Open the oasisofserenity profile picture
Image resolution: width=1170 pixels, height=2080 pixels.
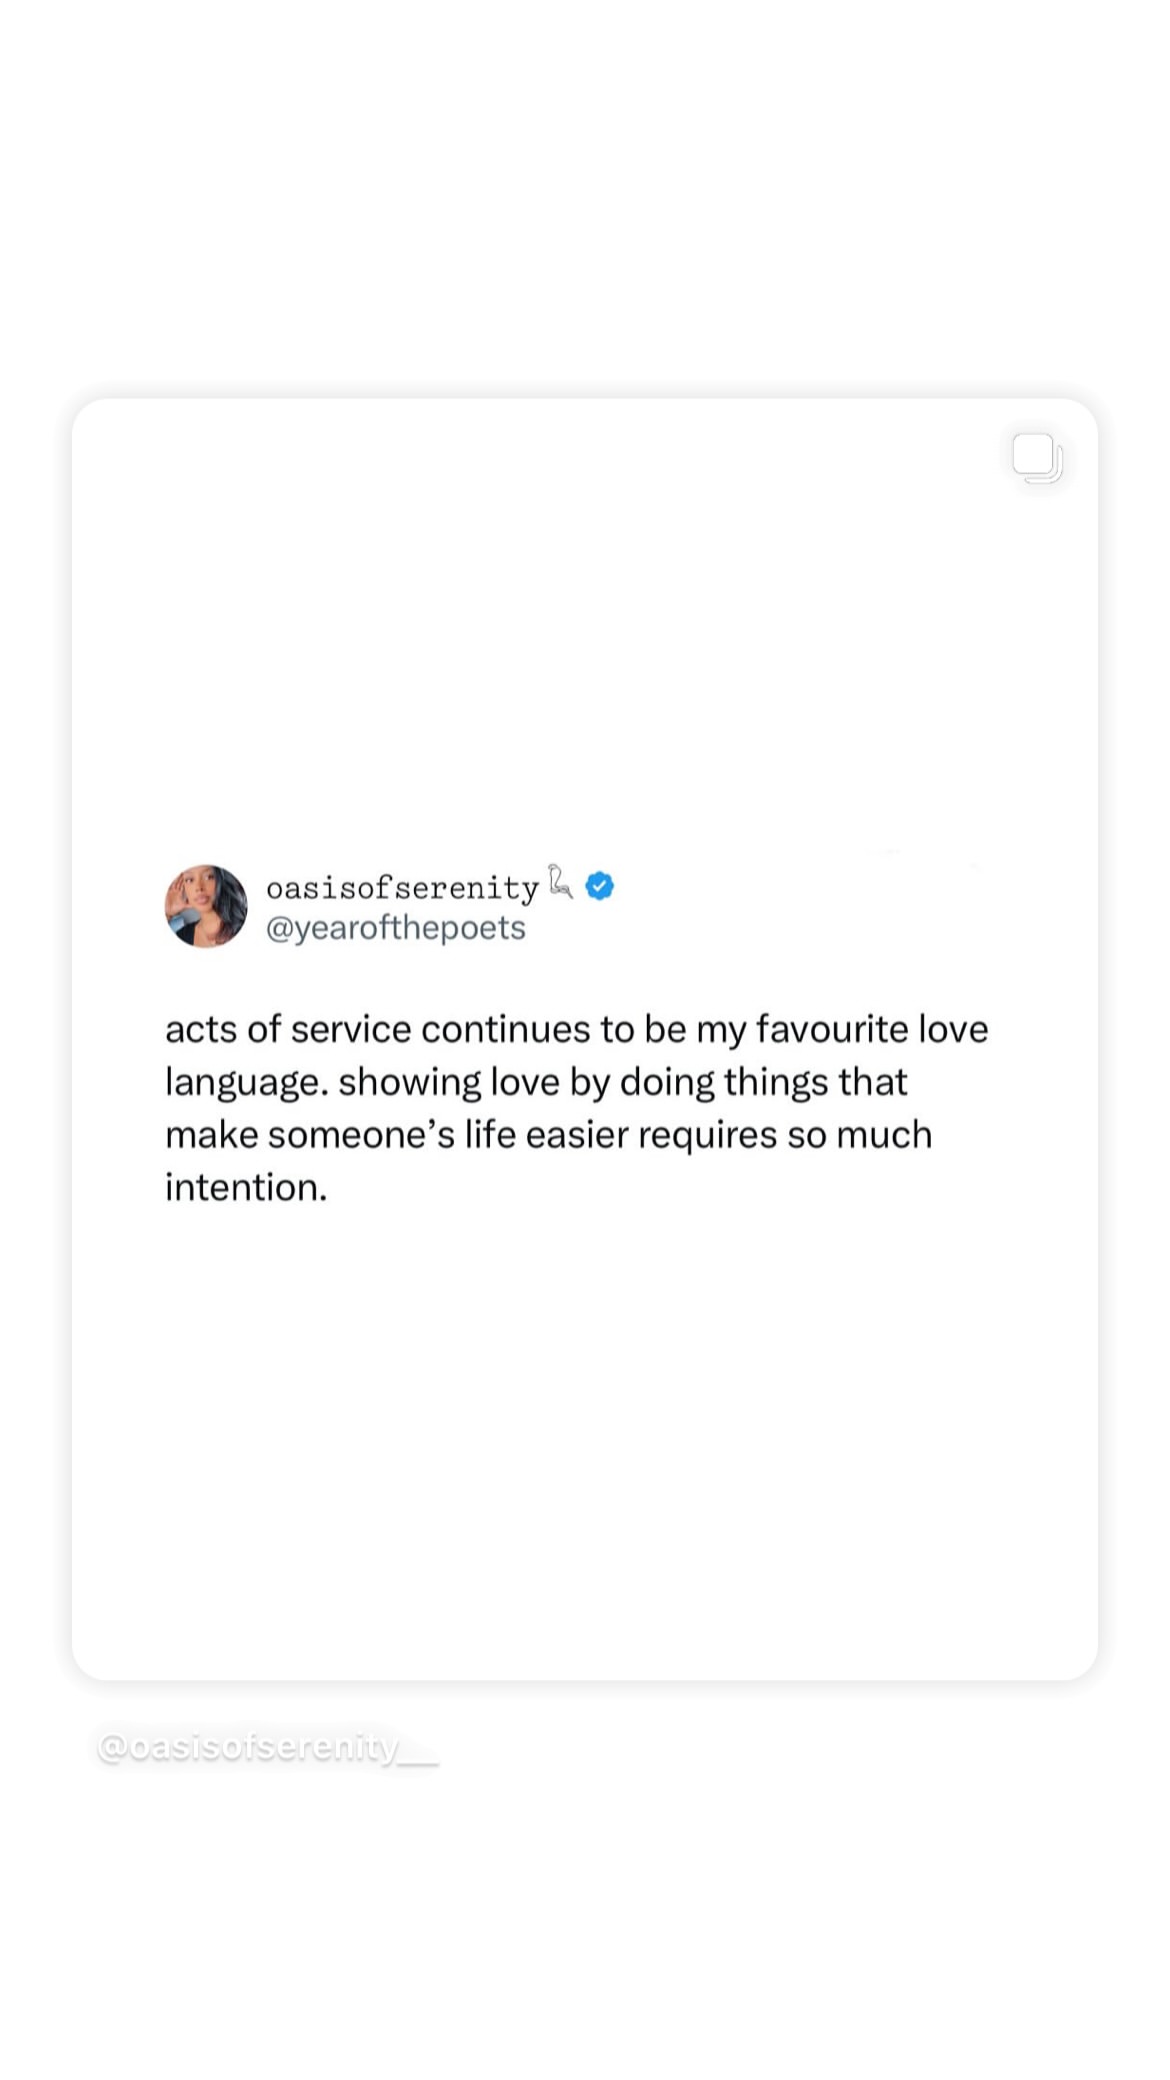(x=206, y=906)
